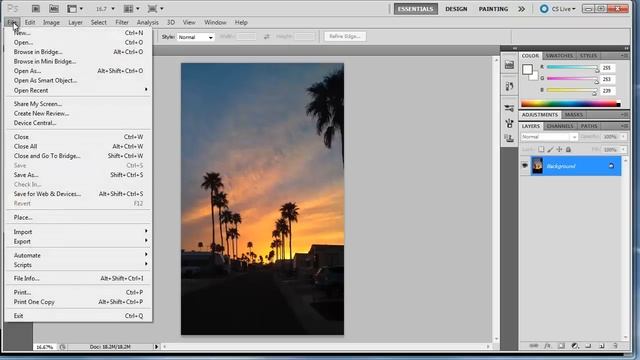The width and height of the screenshot is (640, 360).
Task: Click the add layer mask icon
Action: click(561, 346)
